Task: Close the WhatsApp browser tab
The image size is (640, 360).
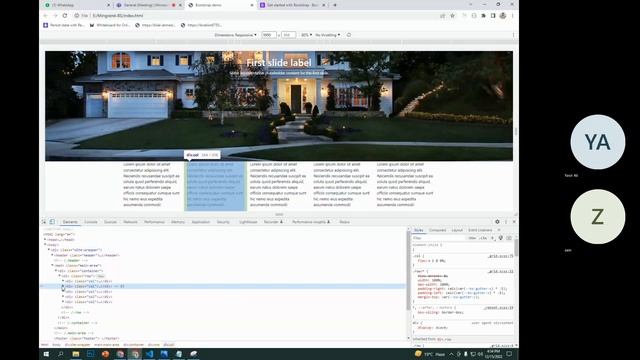Action: [x=109, y=5]
